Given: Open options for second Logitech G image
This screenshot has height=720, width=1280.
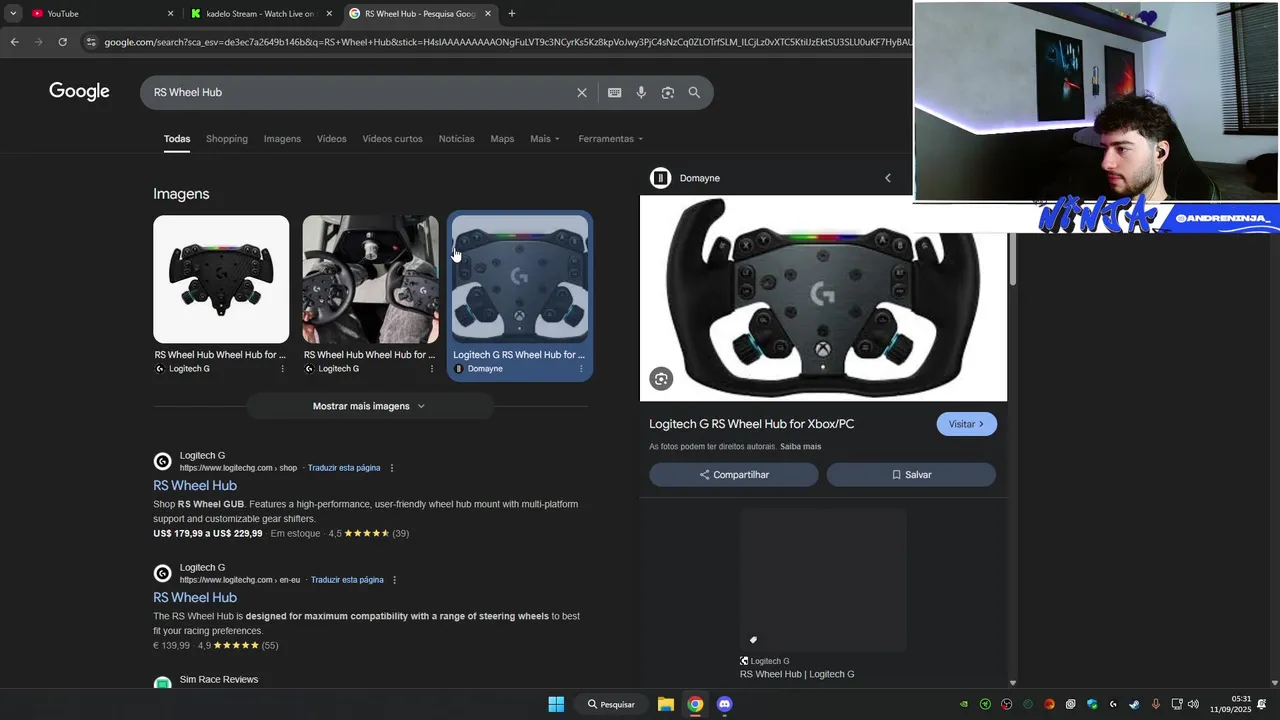Looking at the screenshot, I should tap(432, 368).
